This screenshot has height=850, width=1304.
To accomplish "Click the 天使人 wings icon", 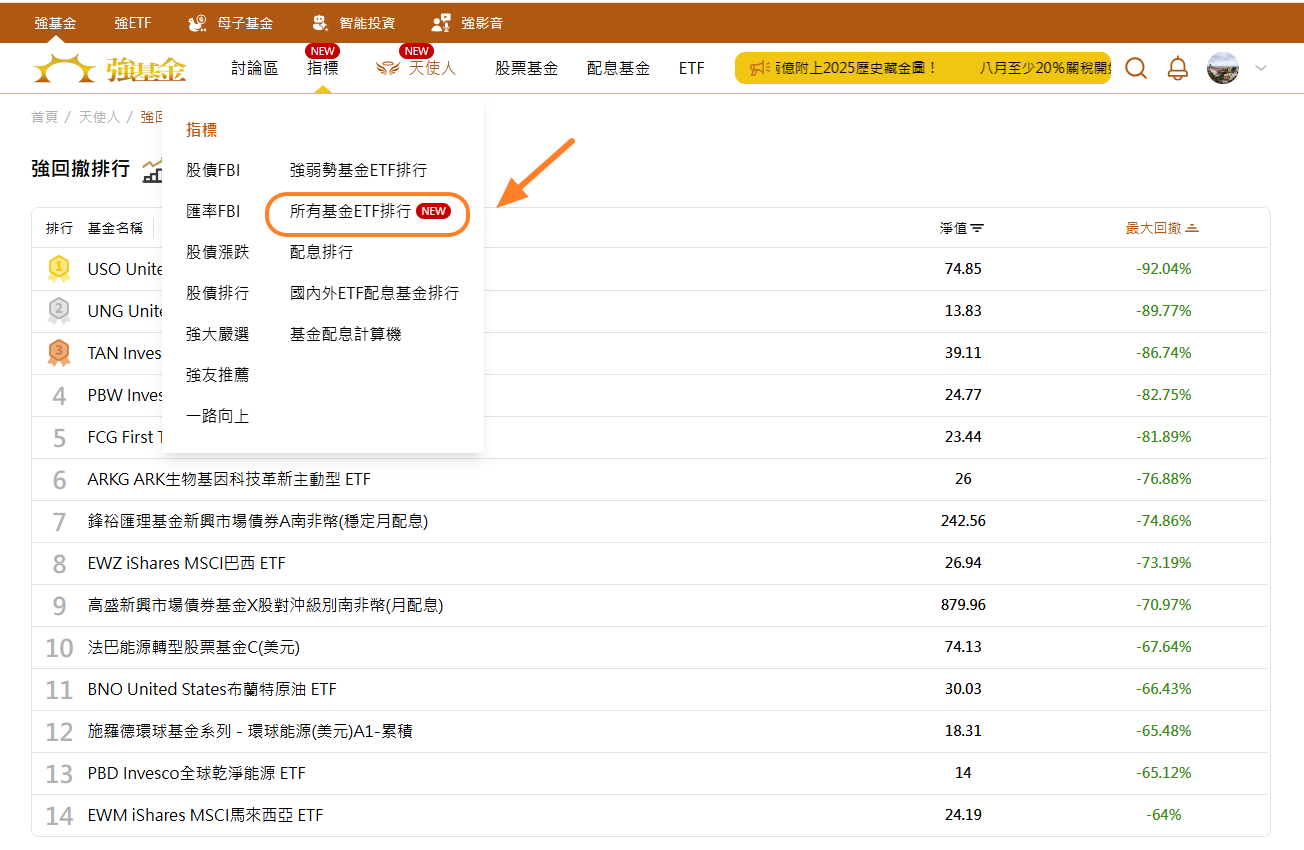I will [387, 68].
